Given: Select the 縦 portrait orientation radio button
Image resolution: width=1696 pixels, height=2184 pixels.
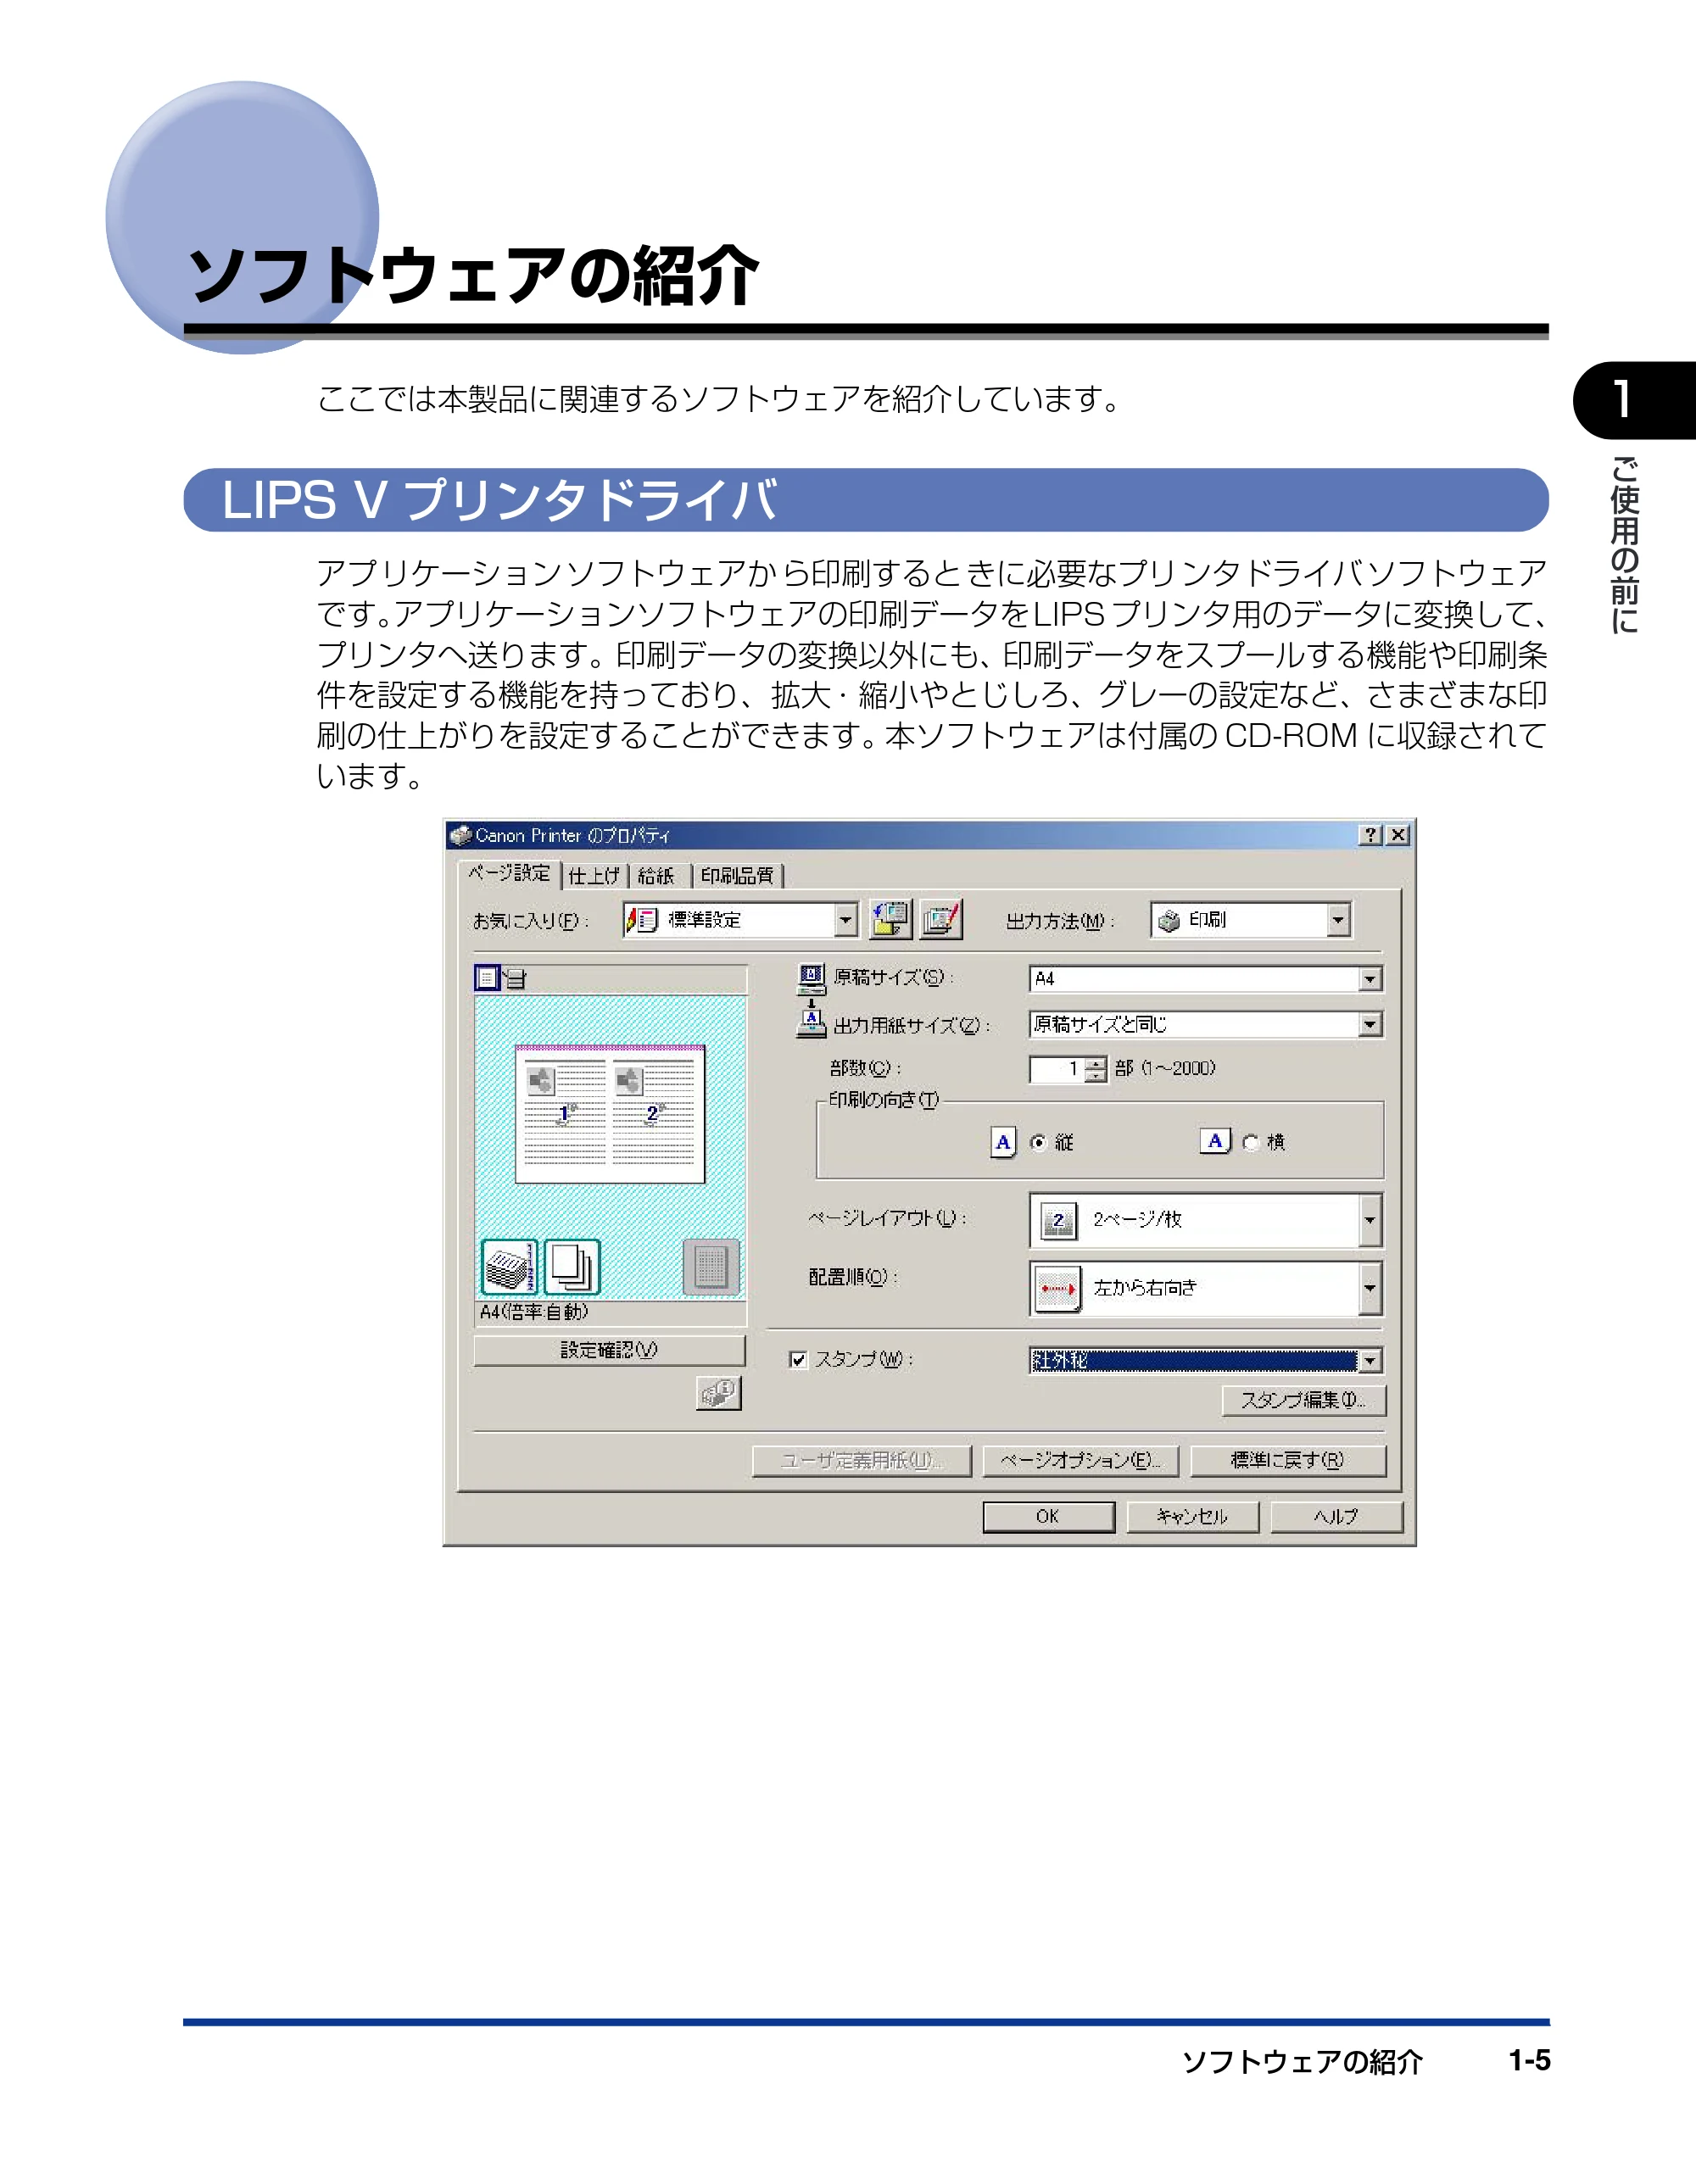Looking at the screenshot, I should pos(1039,1142).
